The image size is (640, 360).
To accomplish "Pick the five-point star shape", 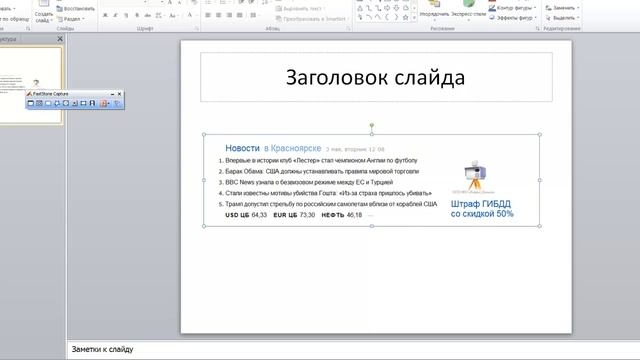I will pos(406,18).
